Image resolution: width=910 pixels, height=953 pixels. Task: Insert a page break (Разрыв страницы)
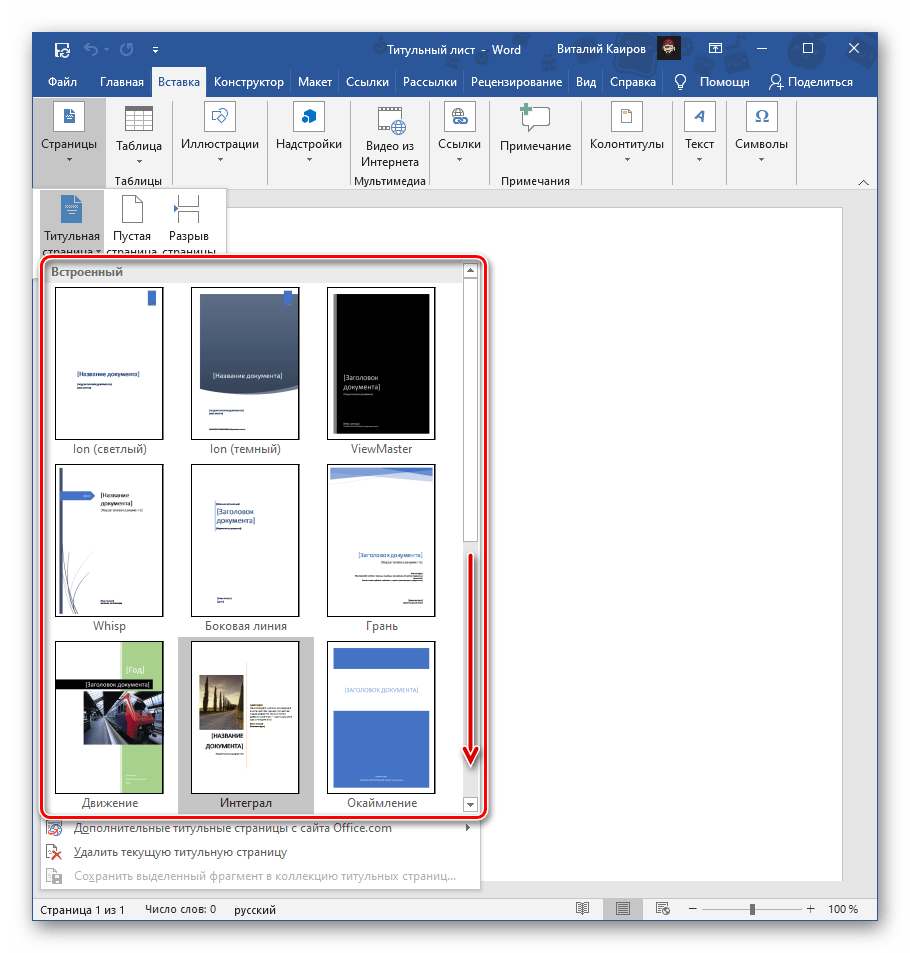pyautogui.click(x=189, y=226)
